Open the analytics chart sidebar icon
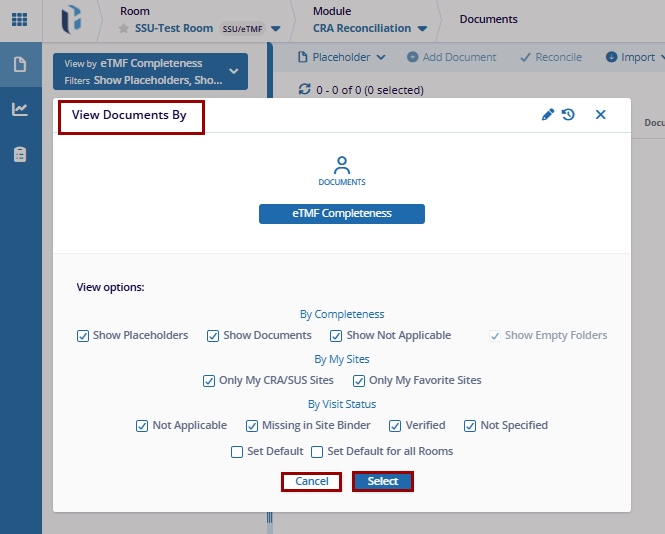This screenshot has width=665, height=534. click(x=20, y=109)
